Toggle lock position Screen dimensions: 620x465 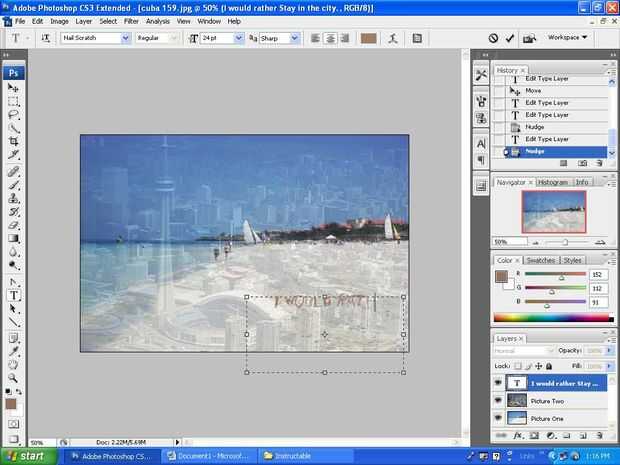pyautogui.click(x=539, y=366)
